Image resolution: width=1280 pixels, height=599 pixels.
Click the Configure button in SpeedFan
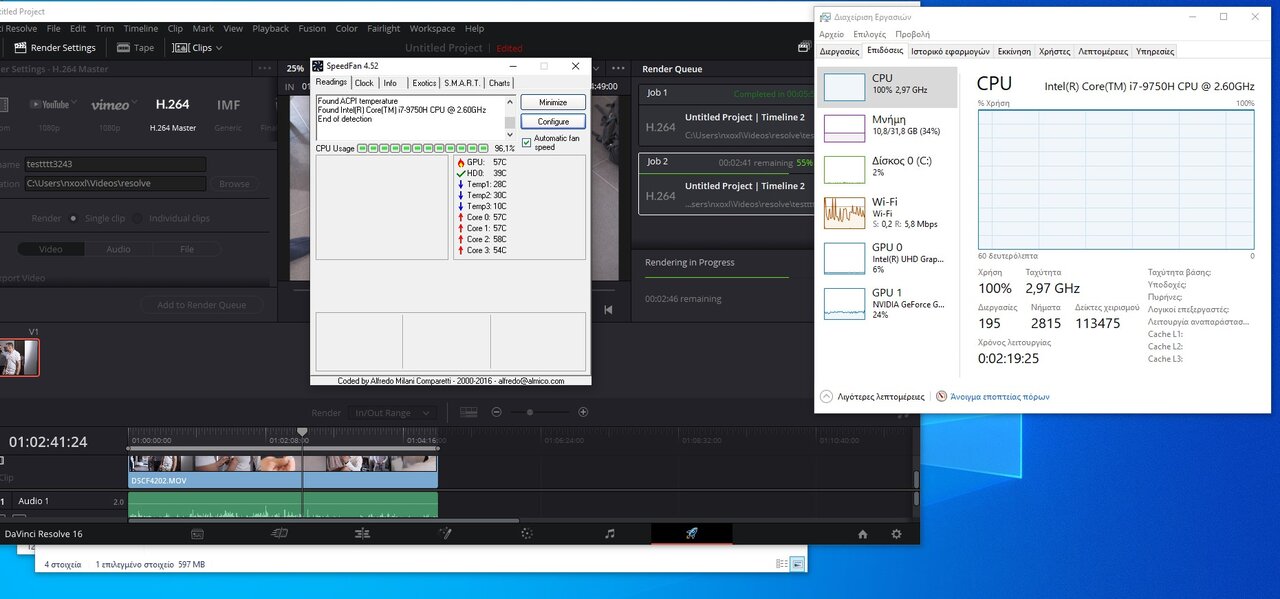tap(553, 122)
